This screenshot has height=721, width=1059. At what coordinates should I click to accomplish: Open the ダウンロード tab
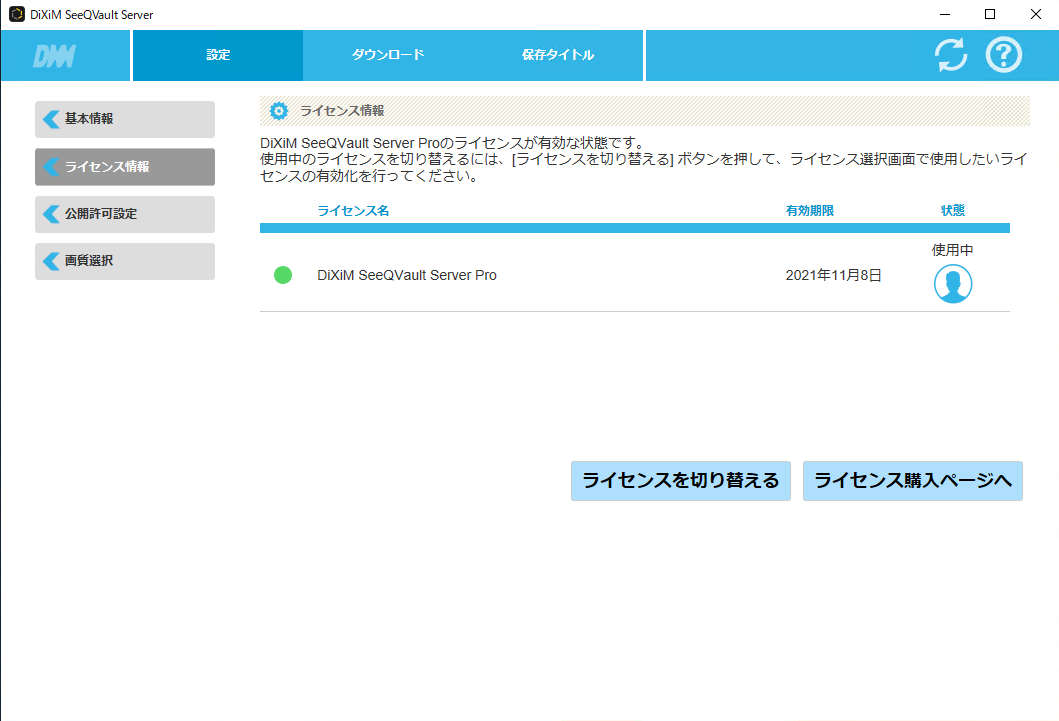[x=388, y=55]
